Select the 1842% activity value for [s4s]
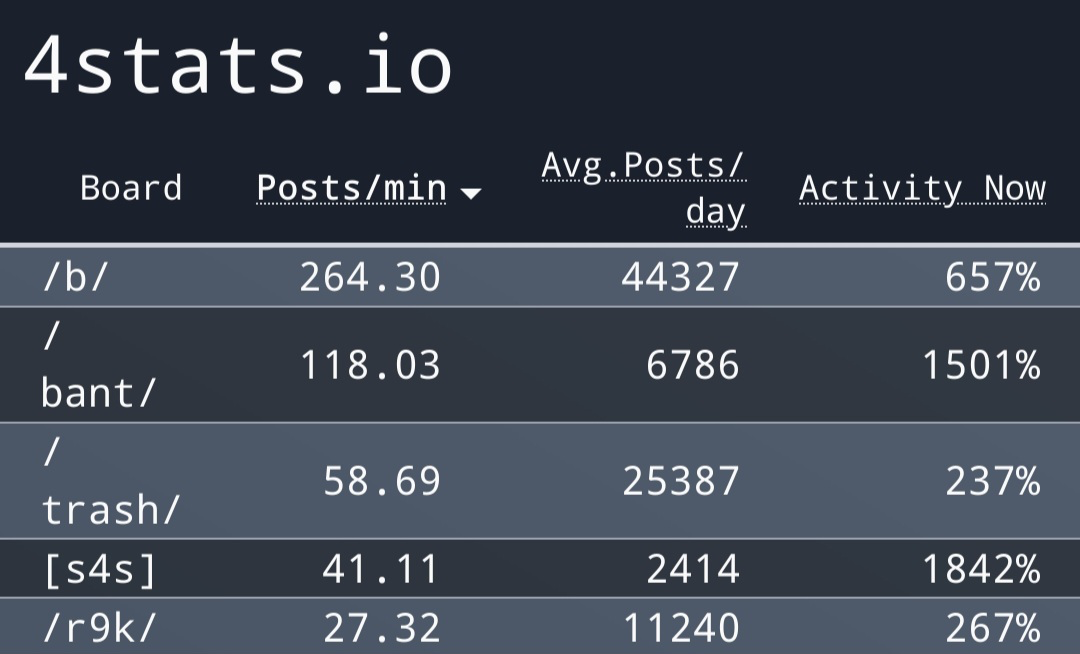 (x=982, y=569)
